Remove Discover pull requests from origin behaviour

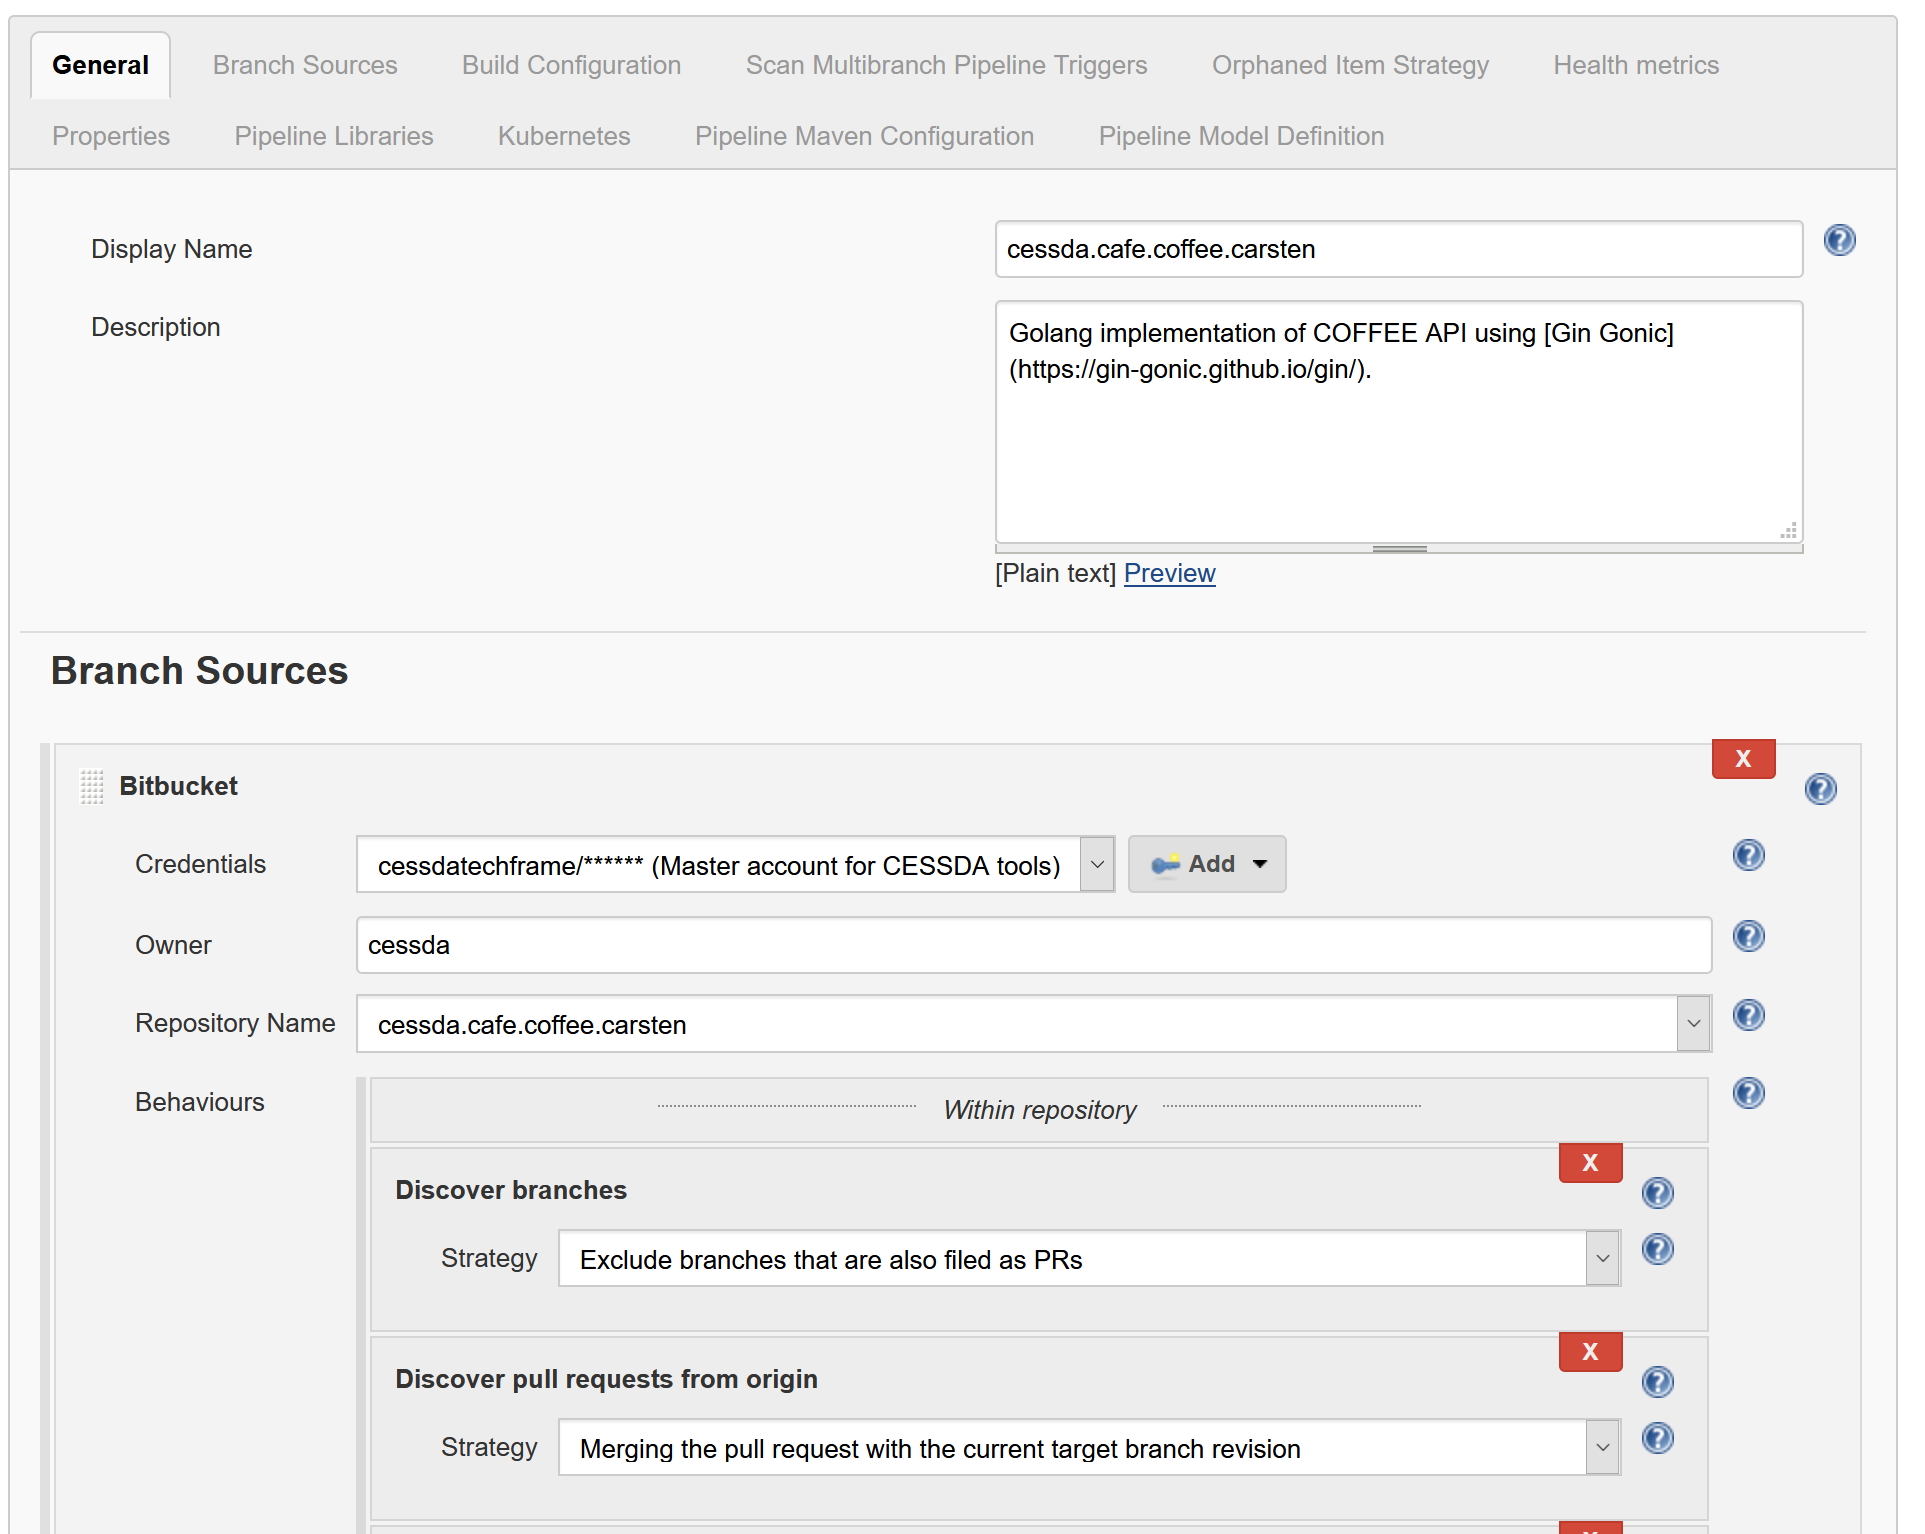point(1589,1353)
